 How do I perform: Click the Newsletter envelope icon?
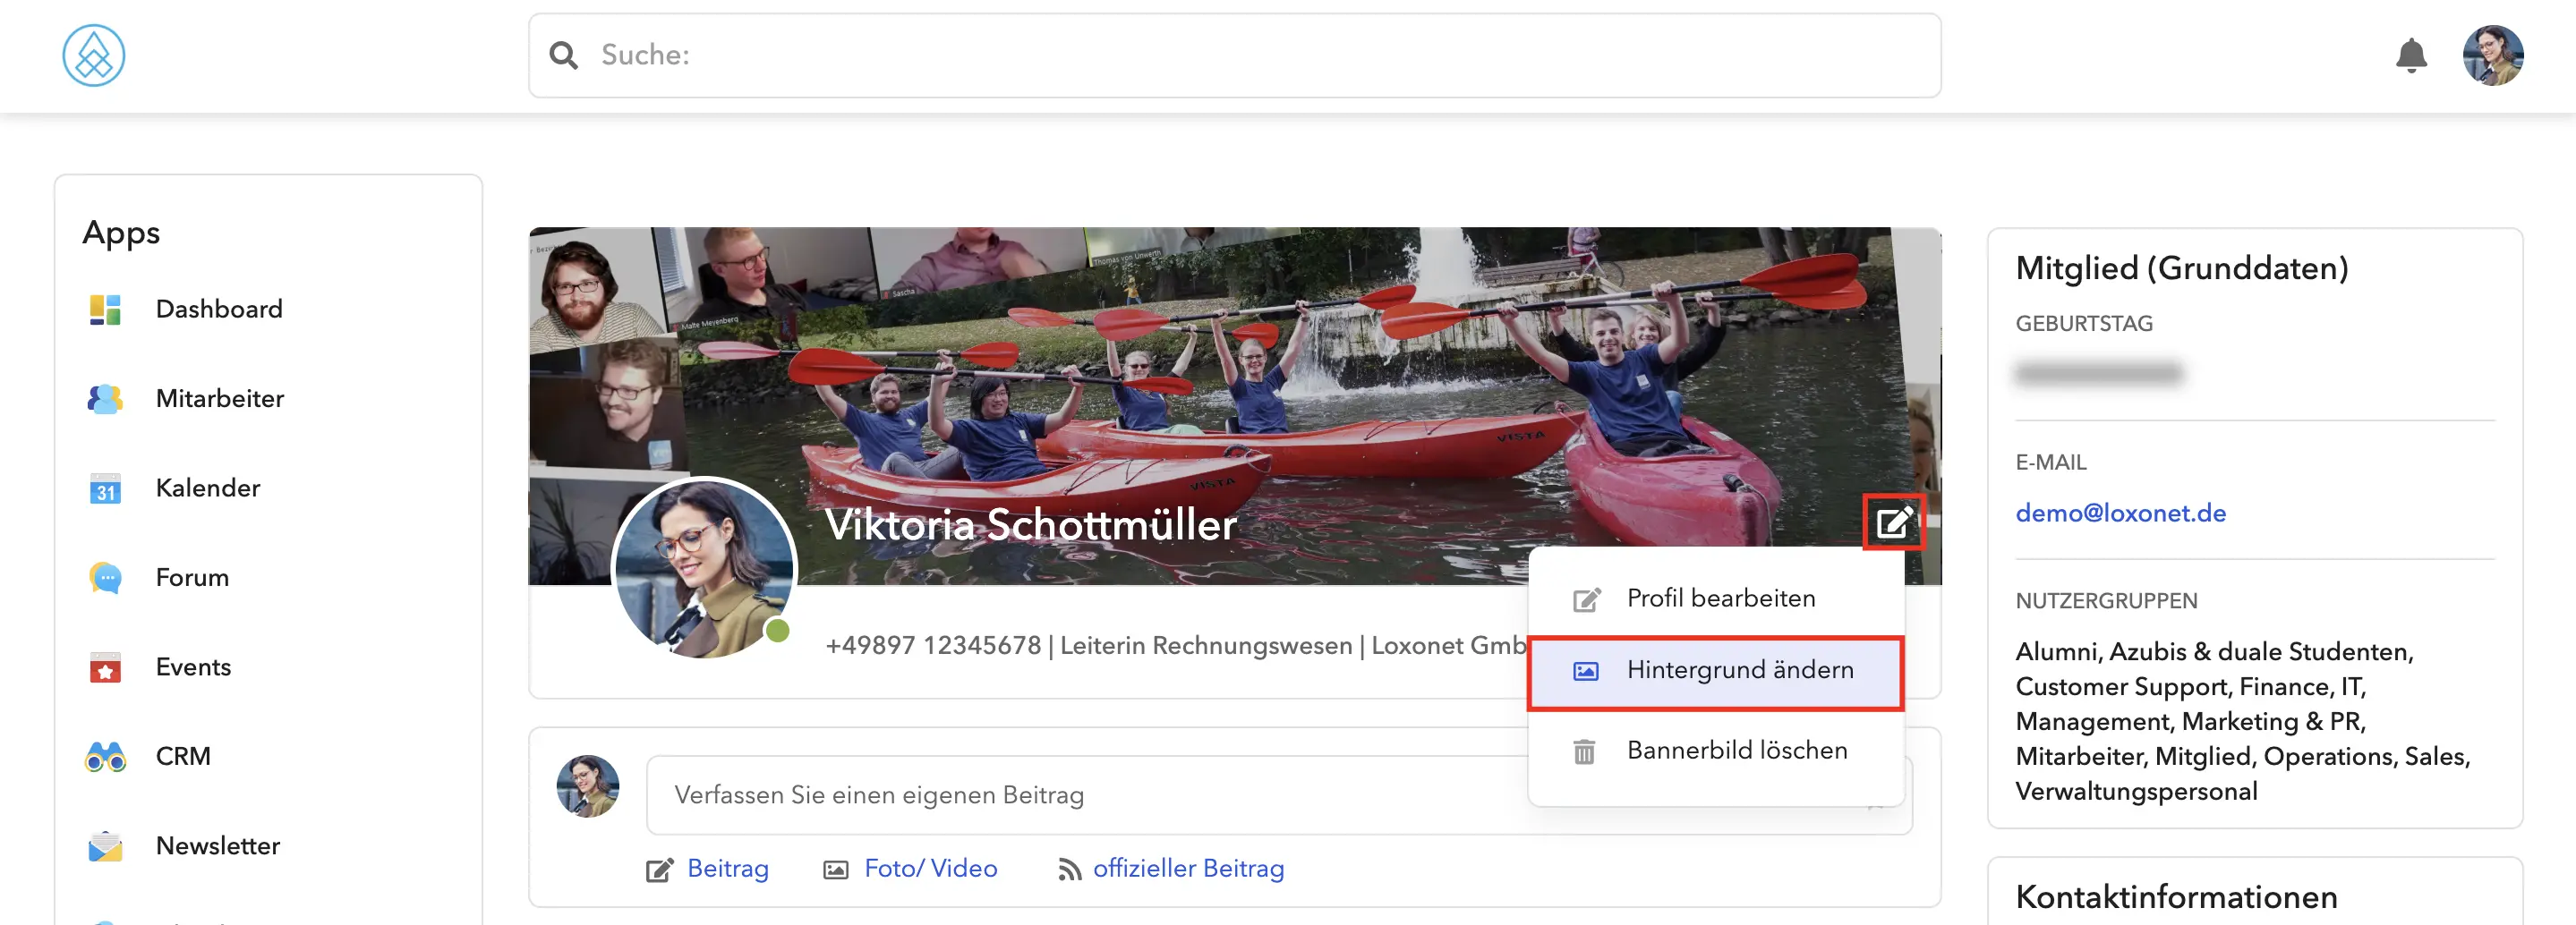click(105, 846)
